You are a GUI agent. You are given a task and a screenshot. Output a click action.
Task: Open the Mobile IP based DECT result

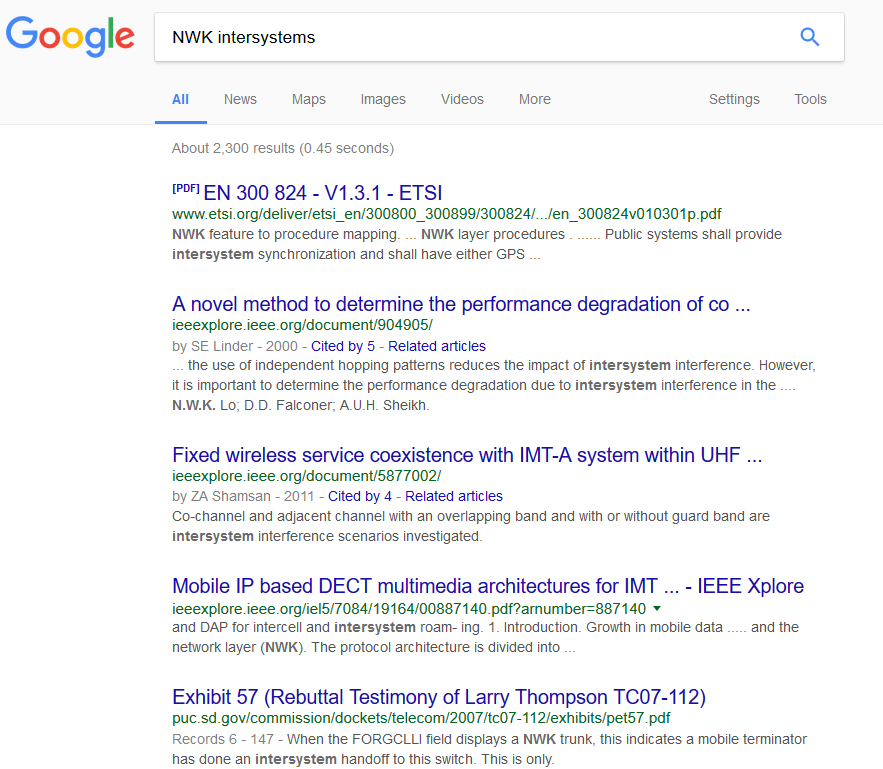point(488,586)
